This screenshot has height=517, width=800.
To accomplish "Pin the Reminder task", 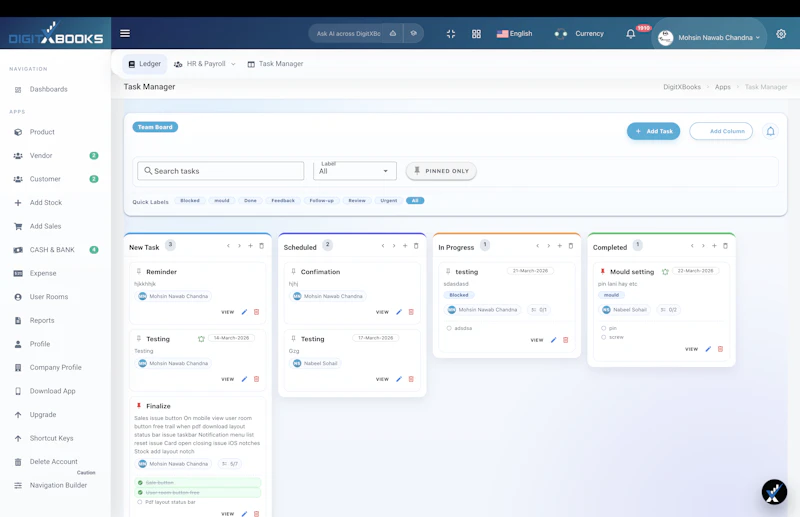I will point(138,272).
